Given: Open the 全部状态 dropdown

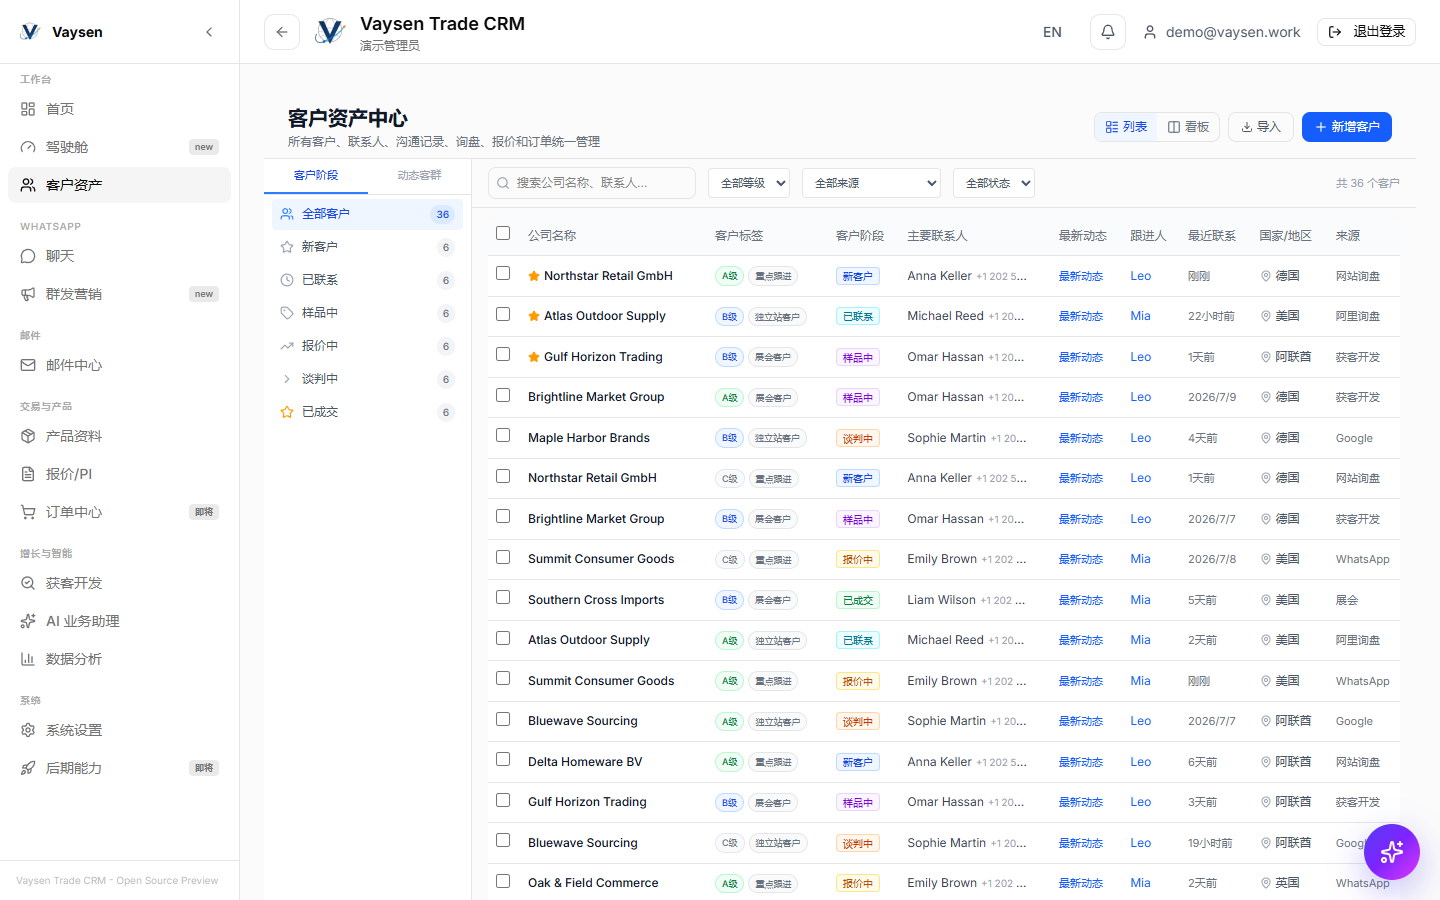Looking at the screenshot, I should click(993, 183).
